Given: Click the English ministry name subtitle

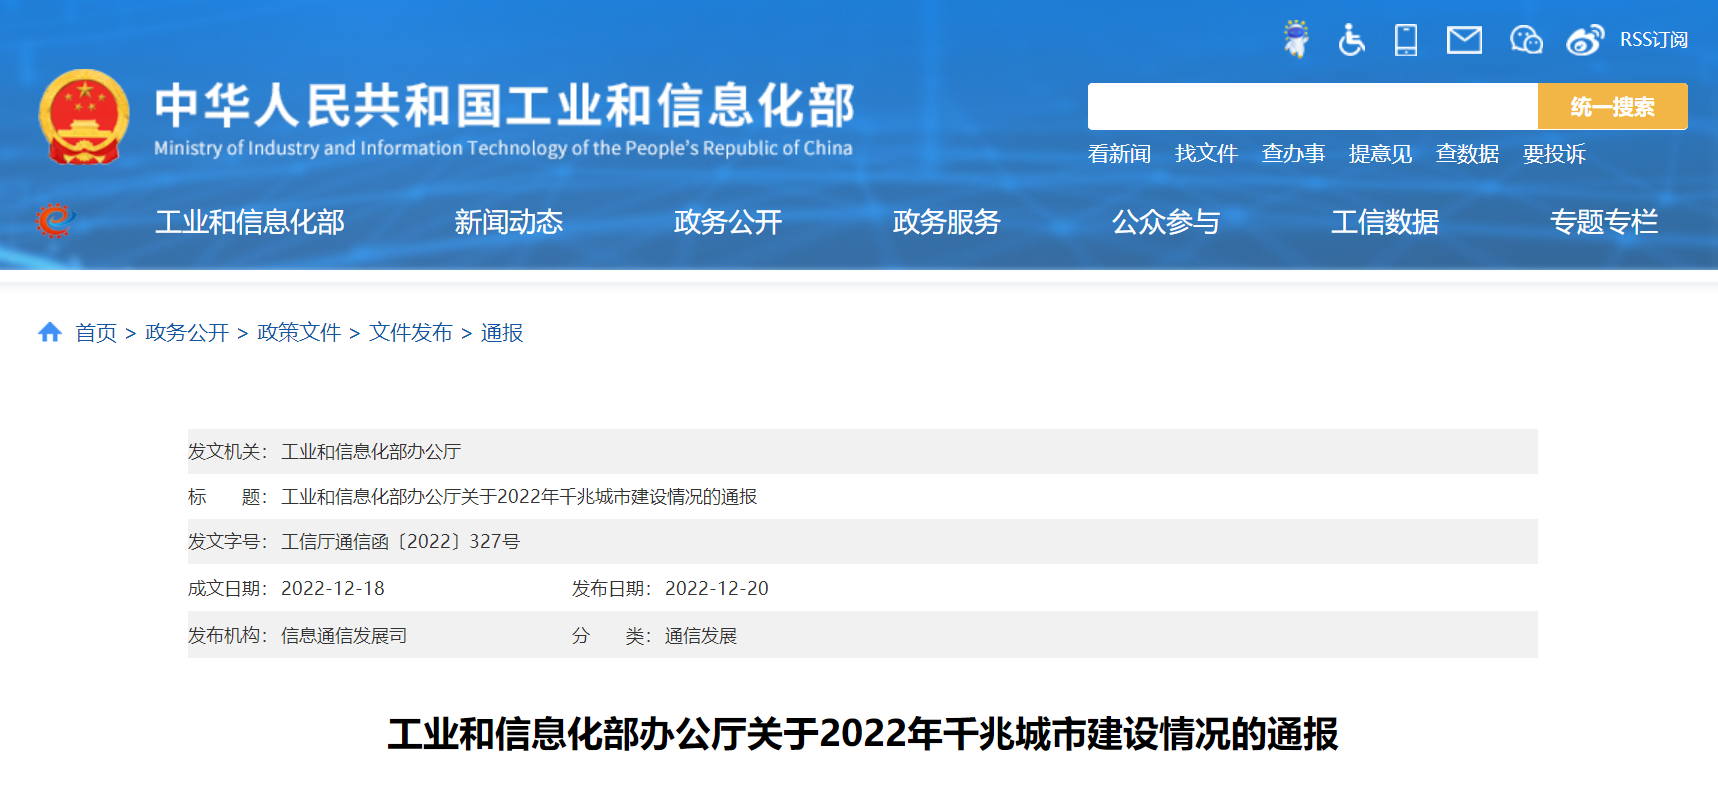Looking at the screenshot, I should point(503,148).
